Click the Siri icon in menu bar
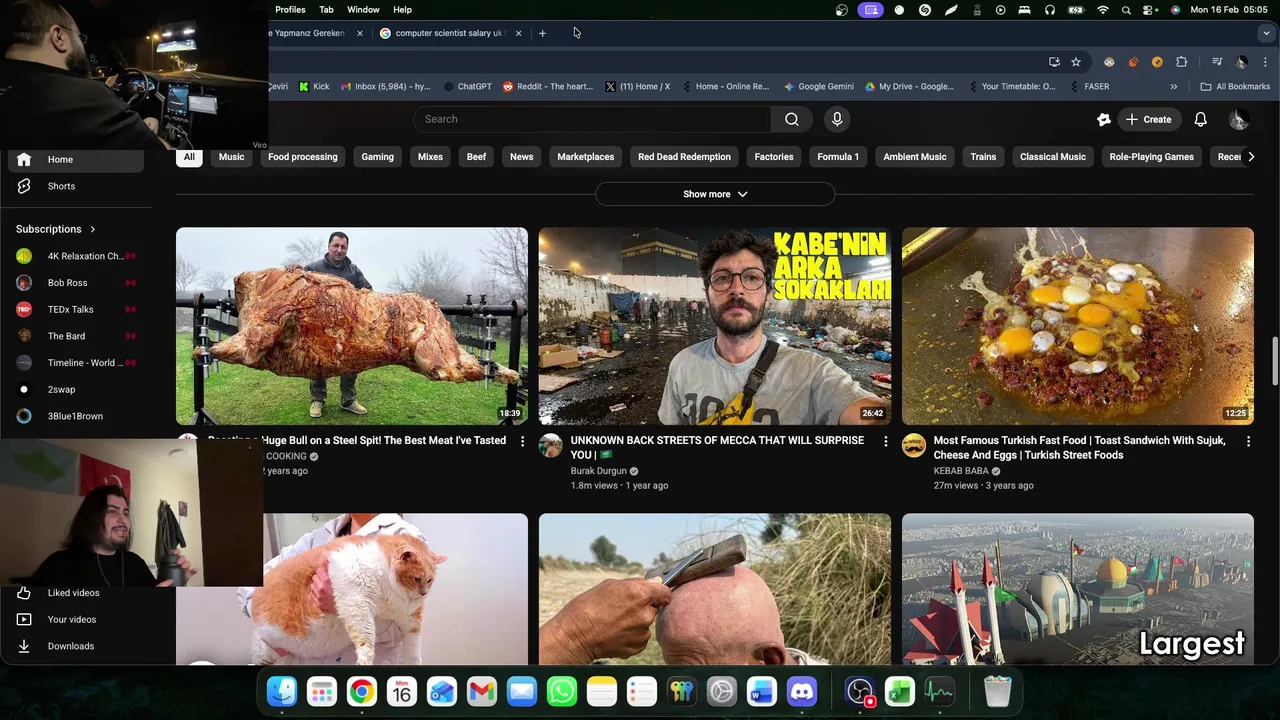1280x720 pixels. 1175,10
